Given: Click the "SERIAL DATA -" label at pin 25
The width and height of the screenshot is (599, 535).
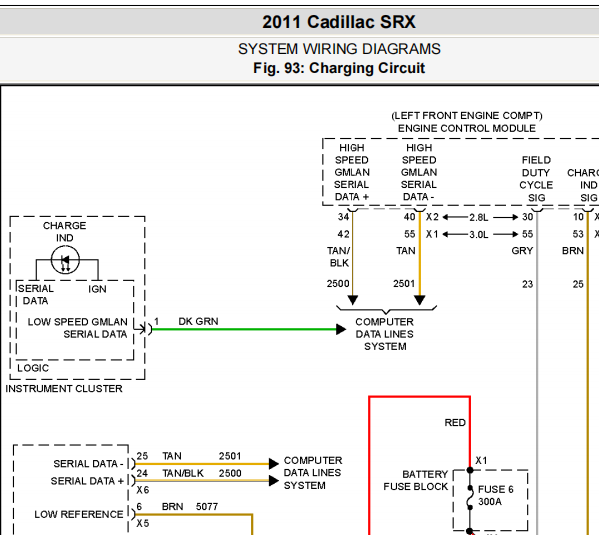Looking at the screenshot, I should tap(88, 464).
